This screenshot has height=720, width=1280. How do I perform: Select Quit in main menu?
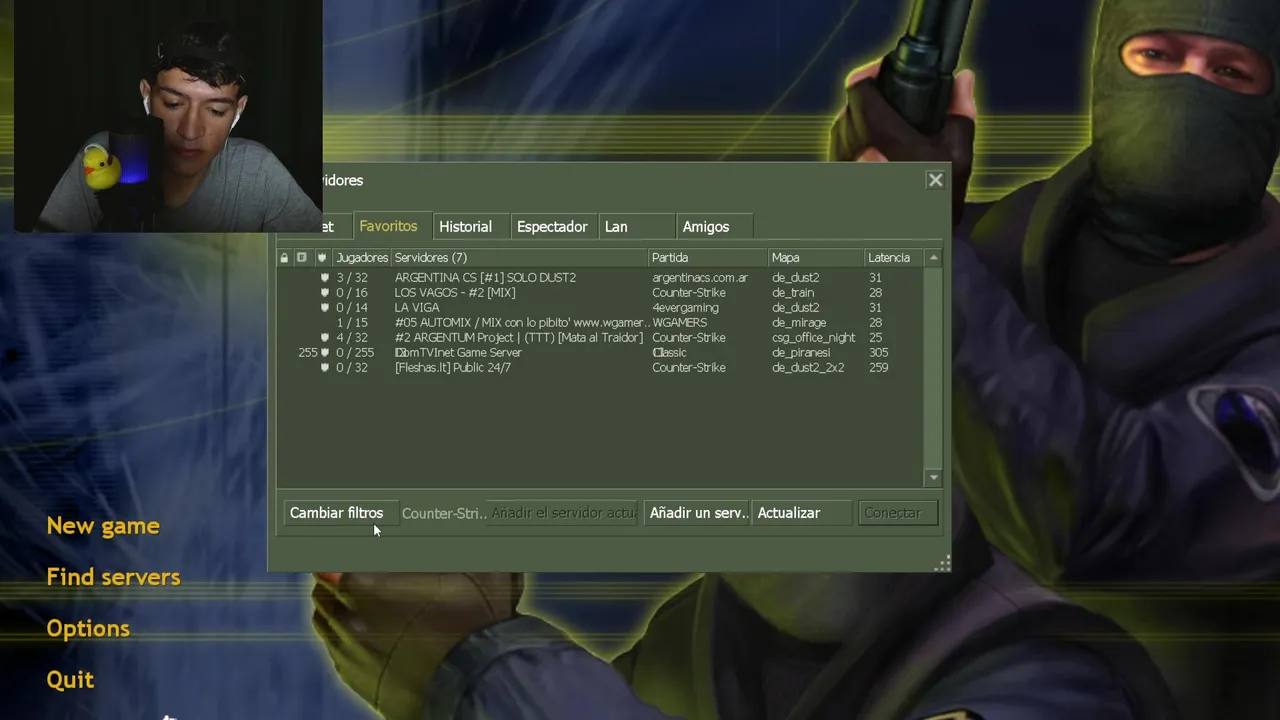click(70, 680)
